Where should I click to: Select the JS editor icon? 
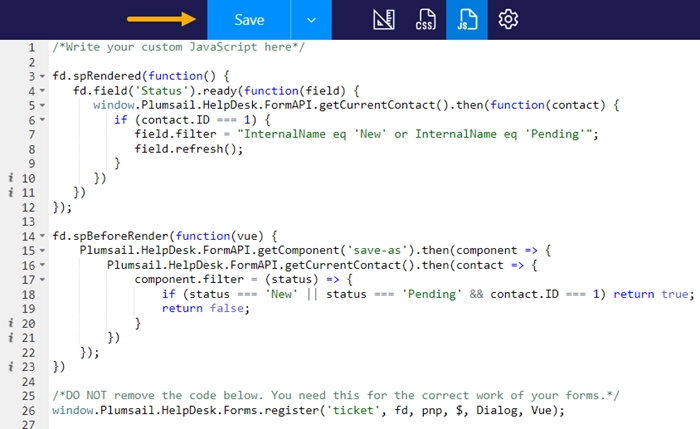tap(467, 20)
